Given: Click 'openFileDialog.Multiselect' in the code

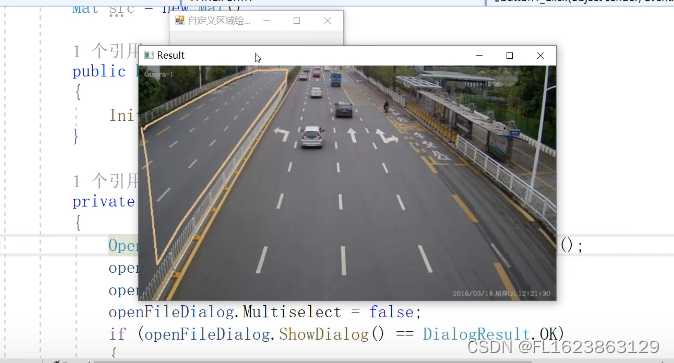Looking at the screenshot, I should [225, 311].
